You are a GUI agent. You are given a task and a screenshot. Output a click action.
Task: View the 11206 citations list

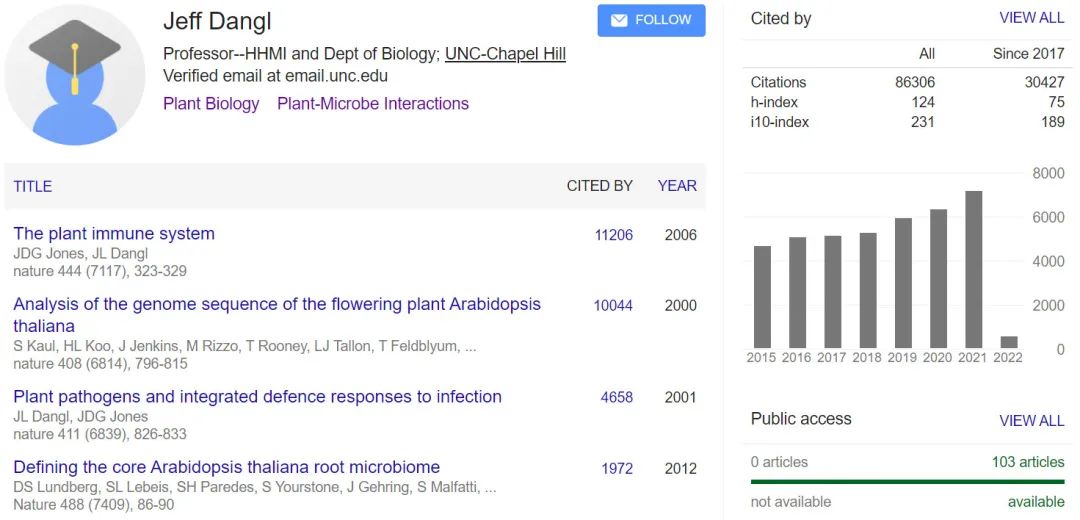613,235
